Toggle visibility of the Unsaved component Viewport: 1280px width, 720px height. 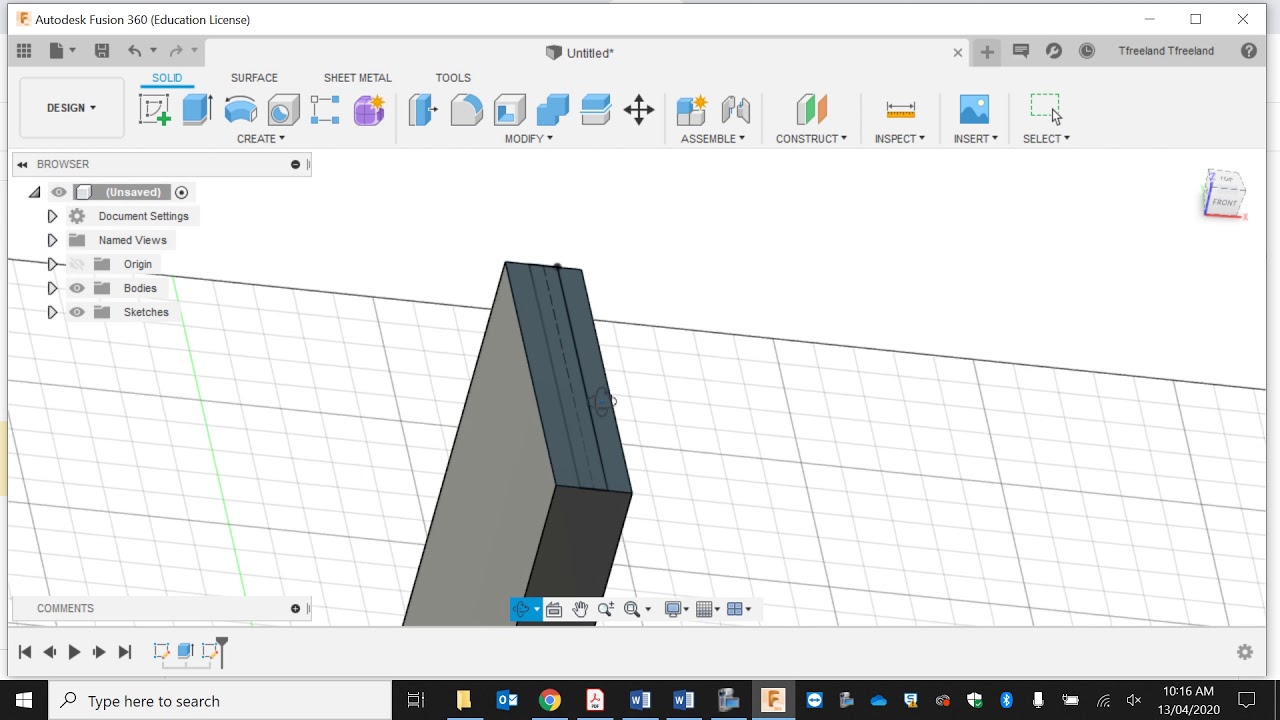coord(59,192)
